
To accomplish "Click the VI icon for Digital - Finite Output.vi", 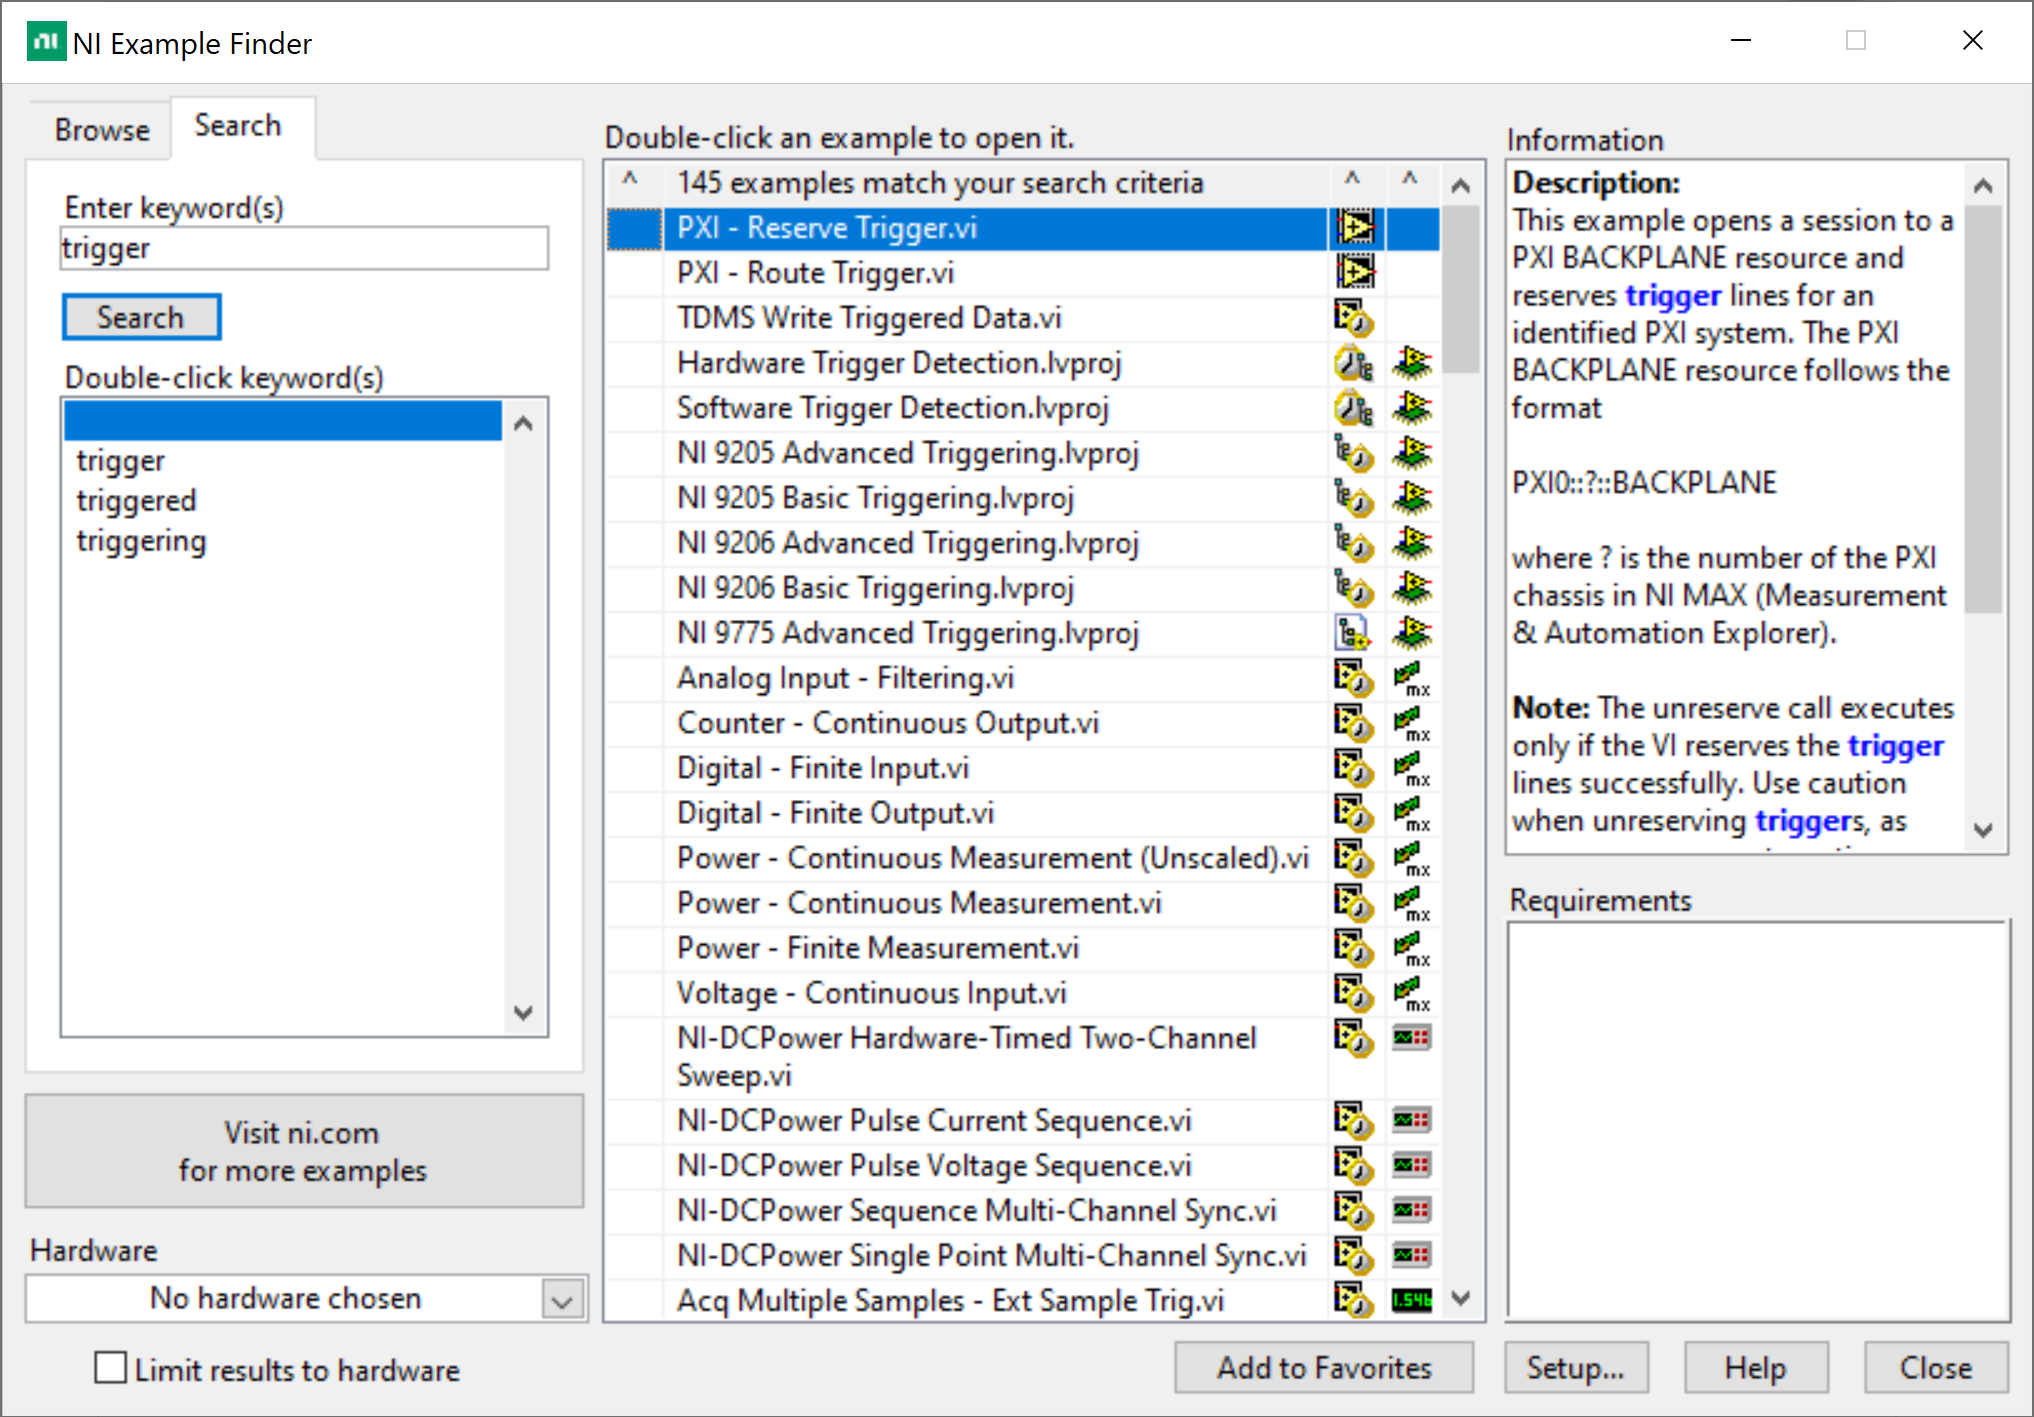I will (x=1354, y=813).
